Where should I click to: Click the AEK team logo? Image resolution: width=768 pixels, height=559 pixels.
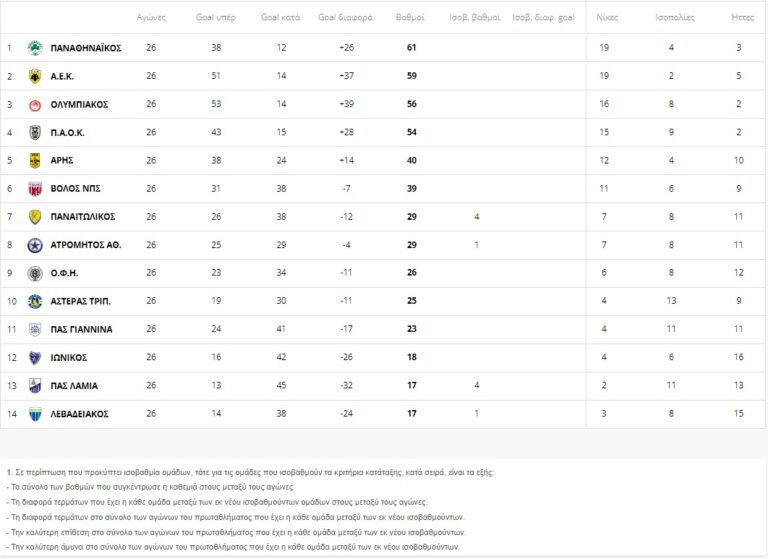point(35,76)
